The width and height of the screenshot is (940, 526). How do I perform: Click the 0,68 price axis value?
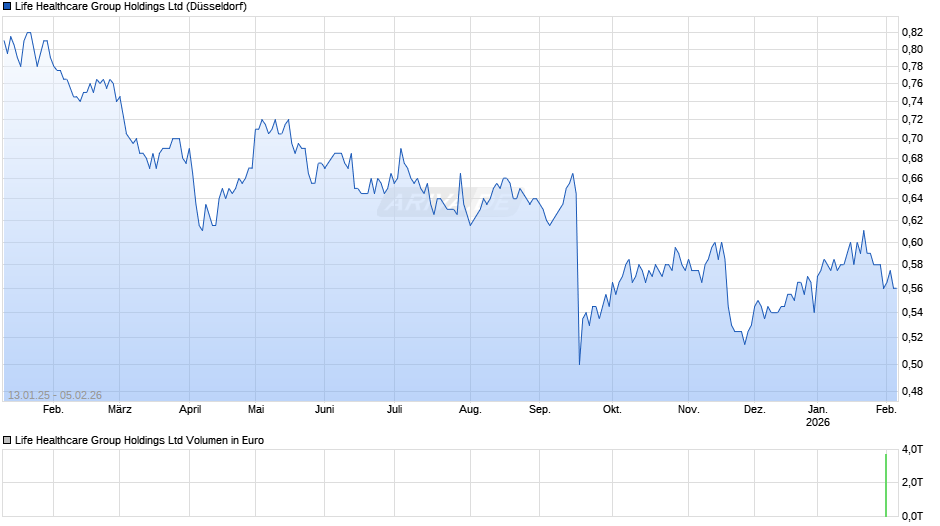click(x=912, y=158)
